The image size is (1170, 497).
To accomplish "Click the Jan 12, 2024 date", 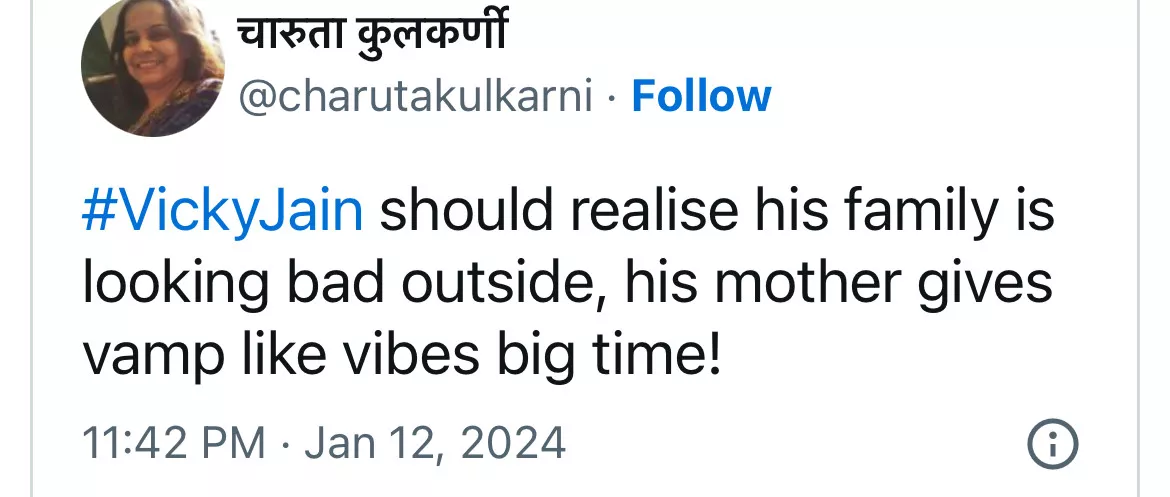I will click(x=435, y=442).
